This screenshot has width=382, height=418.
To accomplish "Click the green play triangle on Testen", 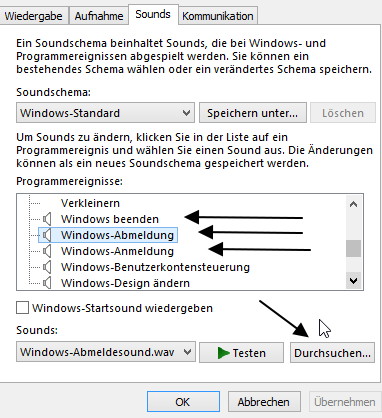I will coord(223,353).
